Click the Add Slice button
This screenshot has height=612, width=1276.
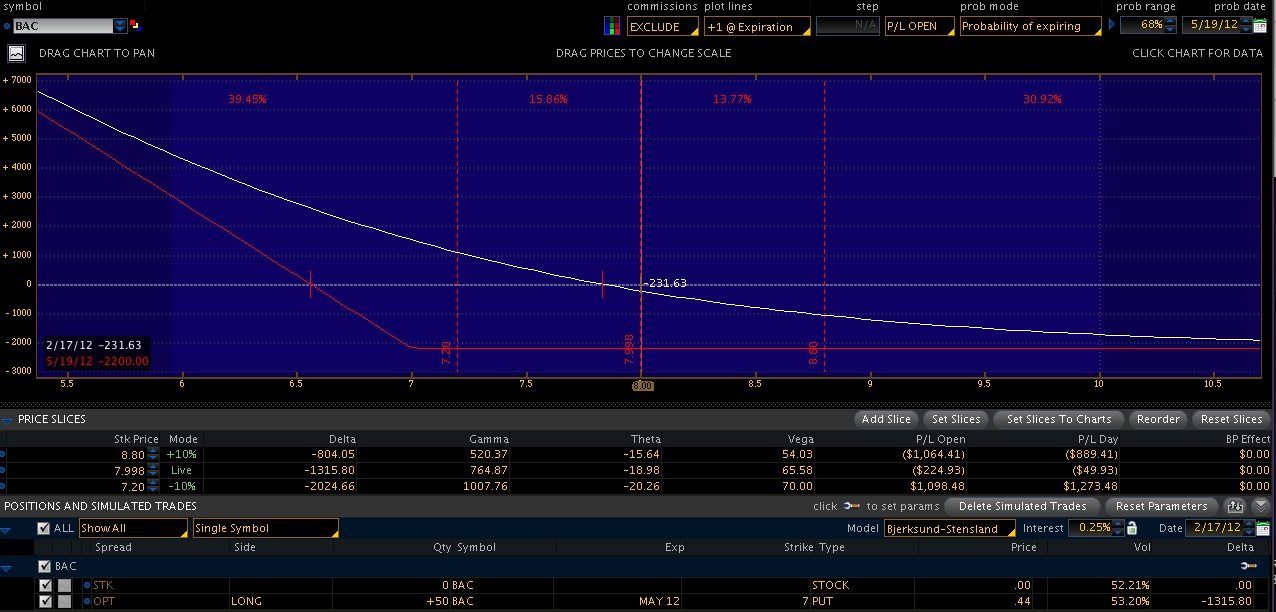(886, 419)
